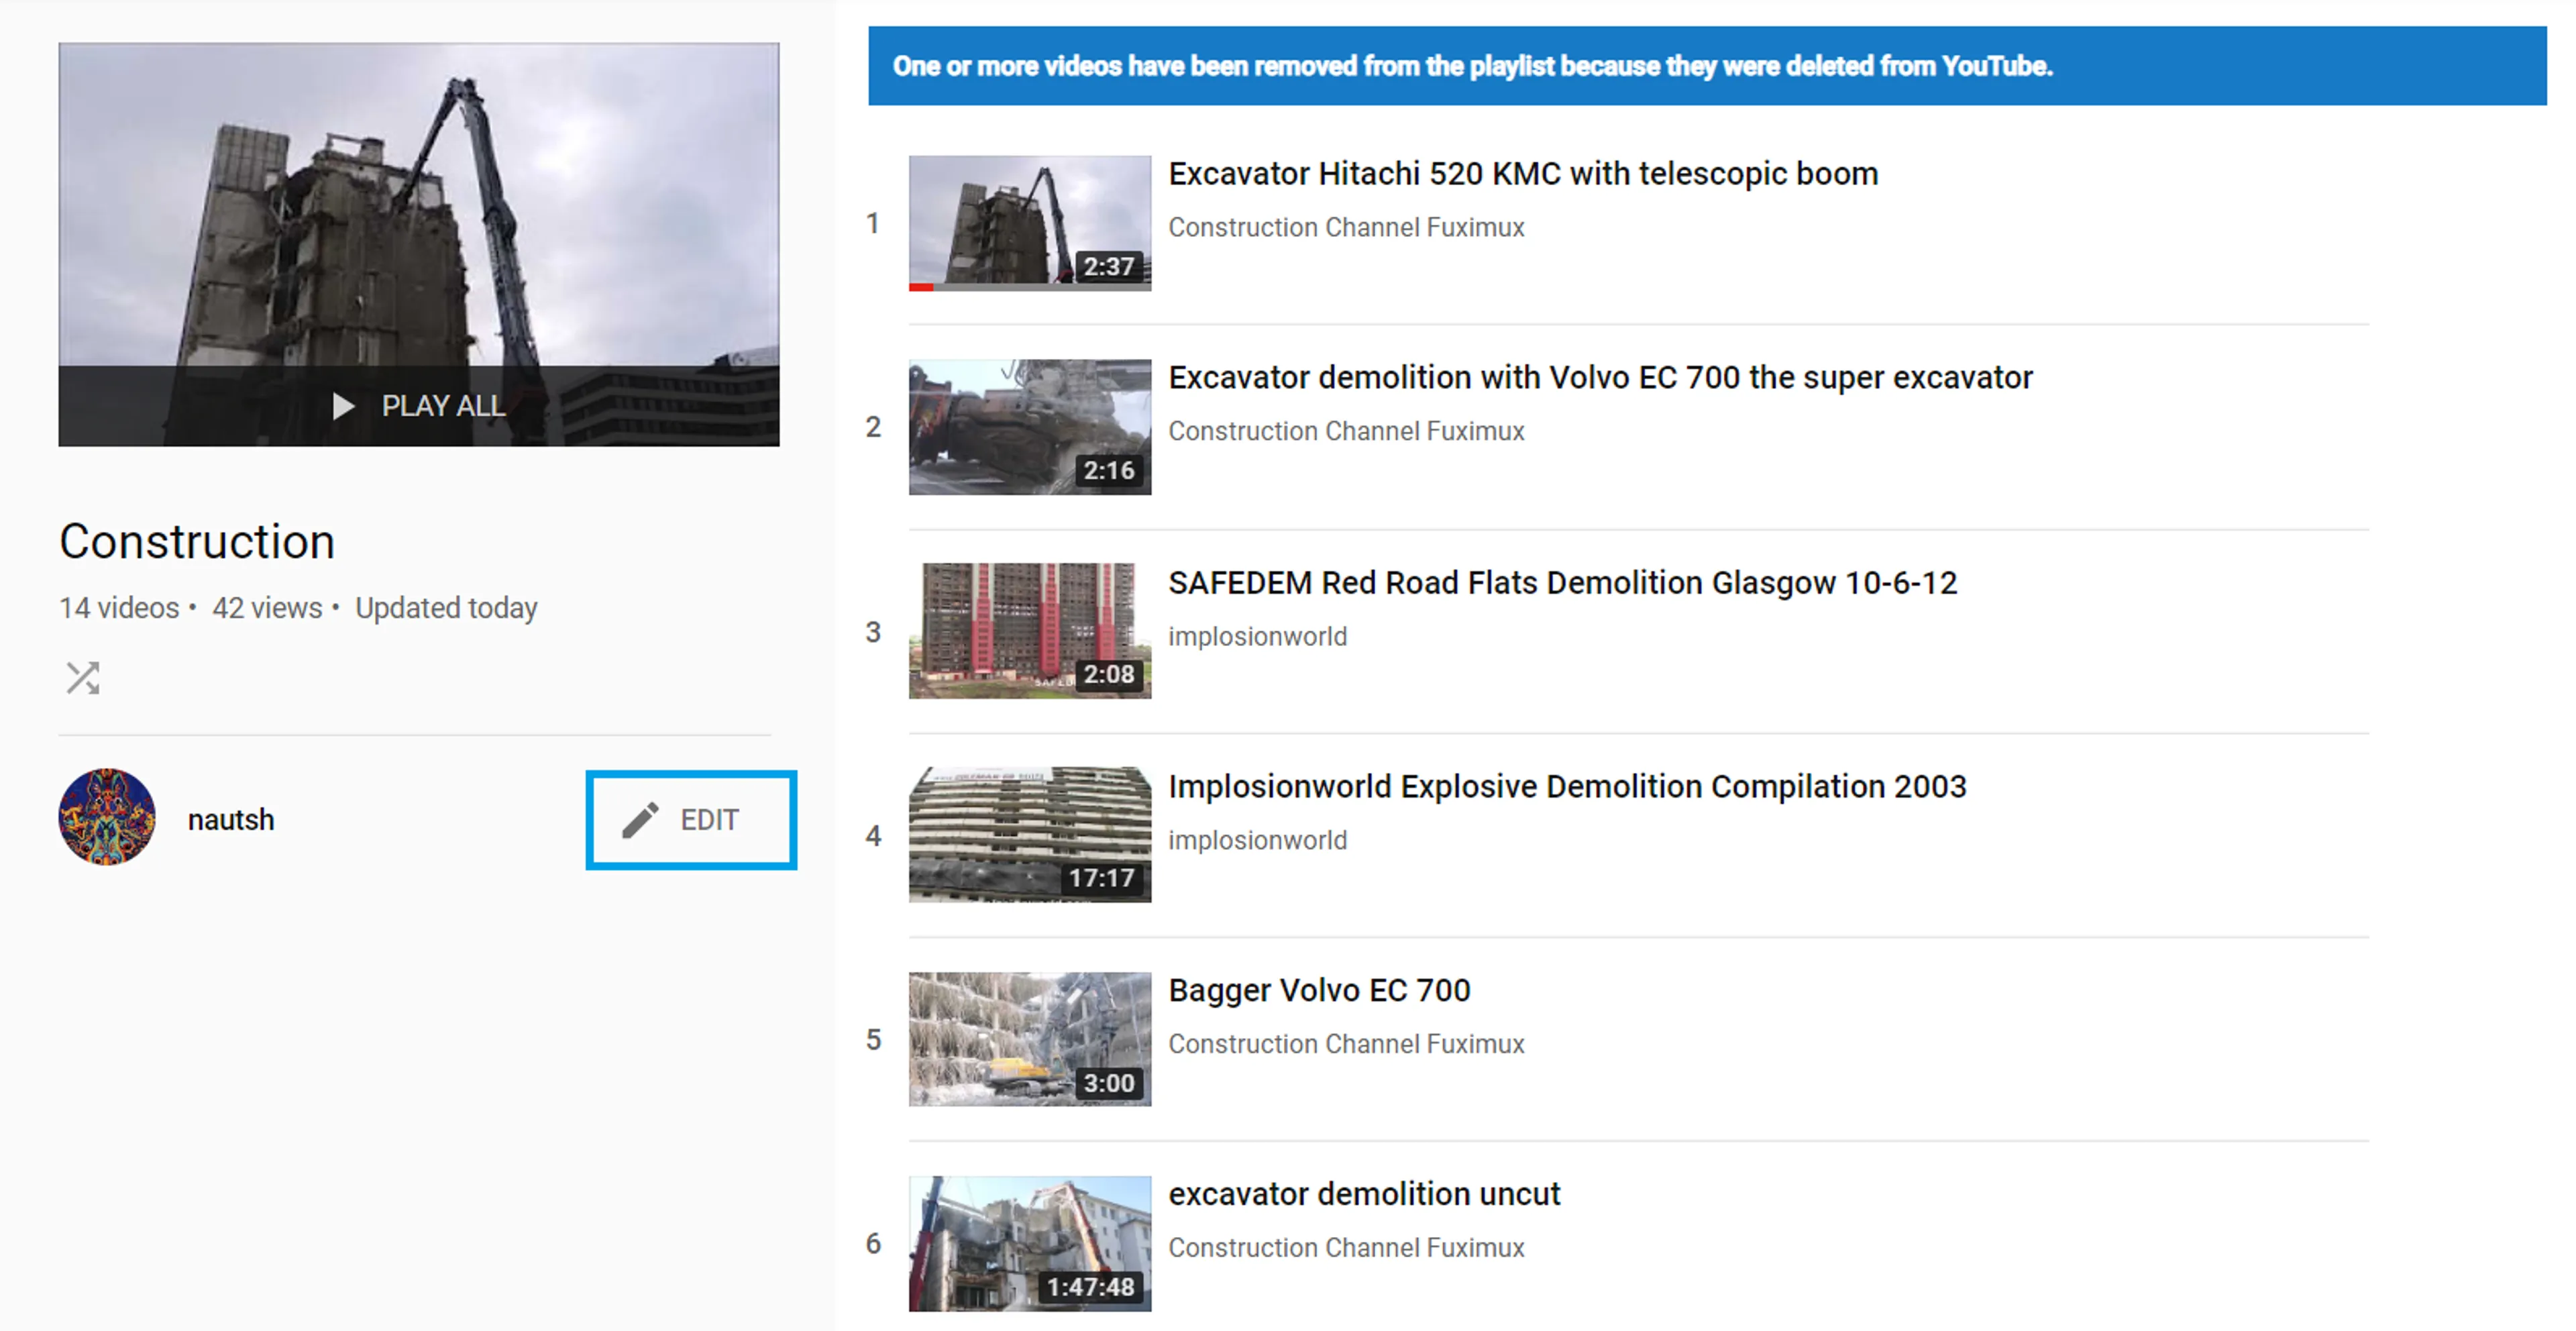Open implosionworld channel under video 3
Screen dimensions: 2576x1331
click(1257, 636)
